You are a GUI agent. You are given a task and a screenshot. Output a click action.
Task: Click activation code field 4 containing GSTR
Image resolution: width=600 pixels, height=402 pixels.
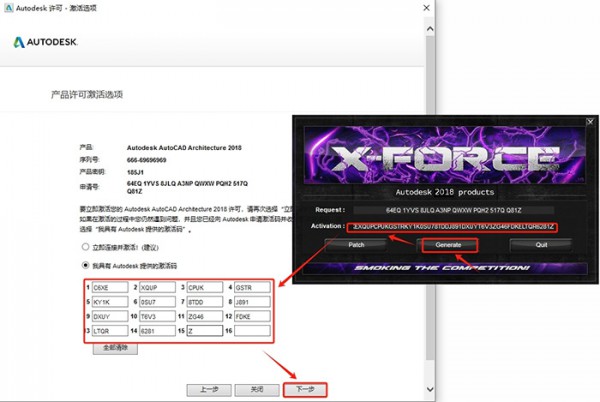click(252, 287)
